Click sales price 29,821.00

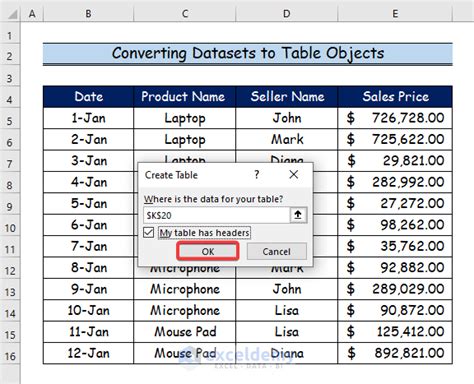click(395, 161)
